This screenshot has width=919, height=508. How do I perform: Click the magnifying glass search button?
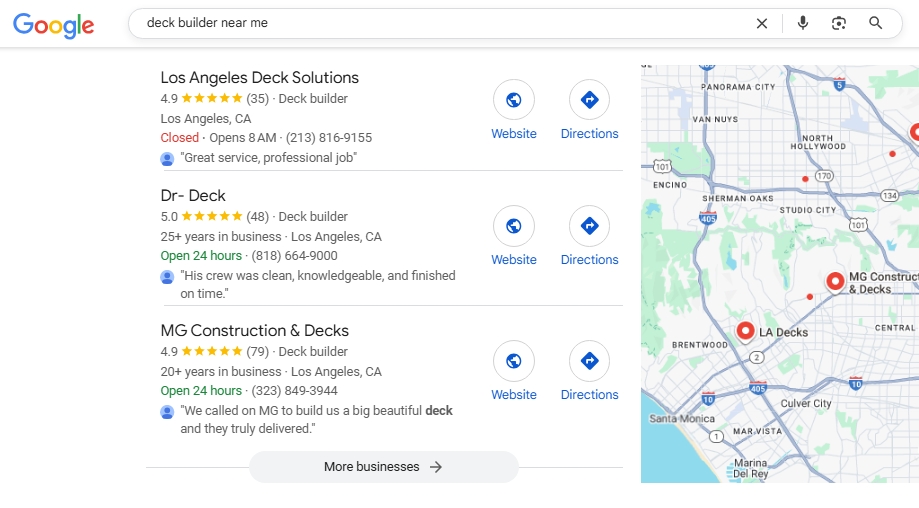point(876,23)
